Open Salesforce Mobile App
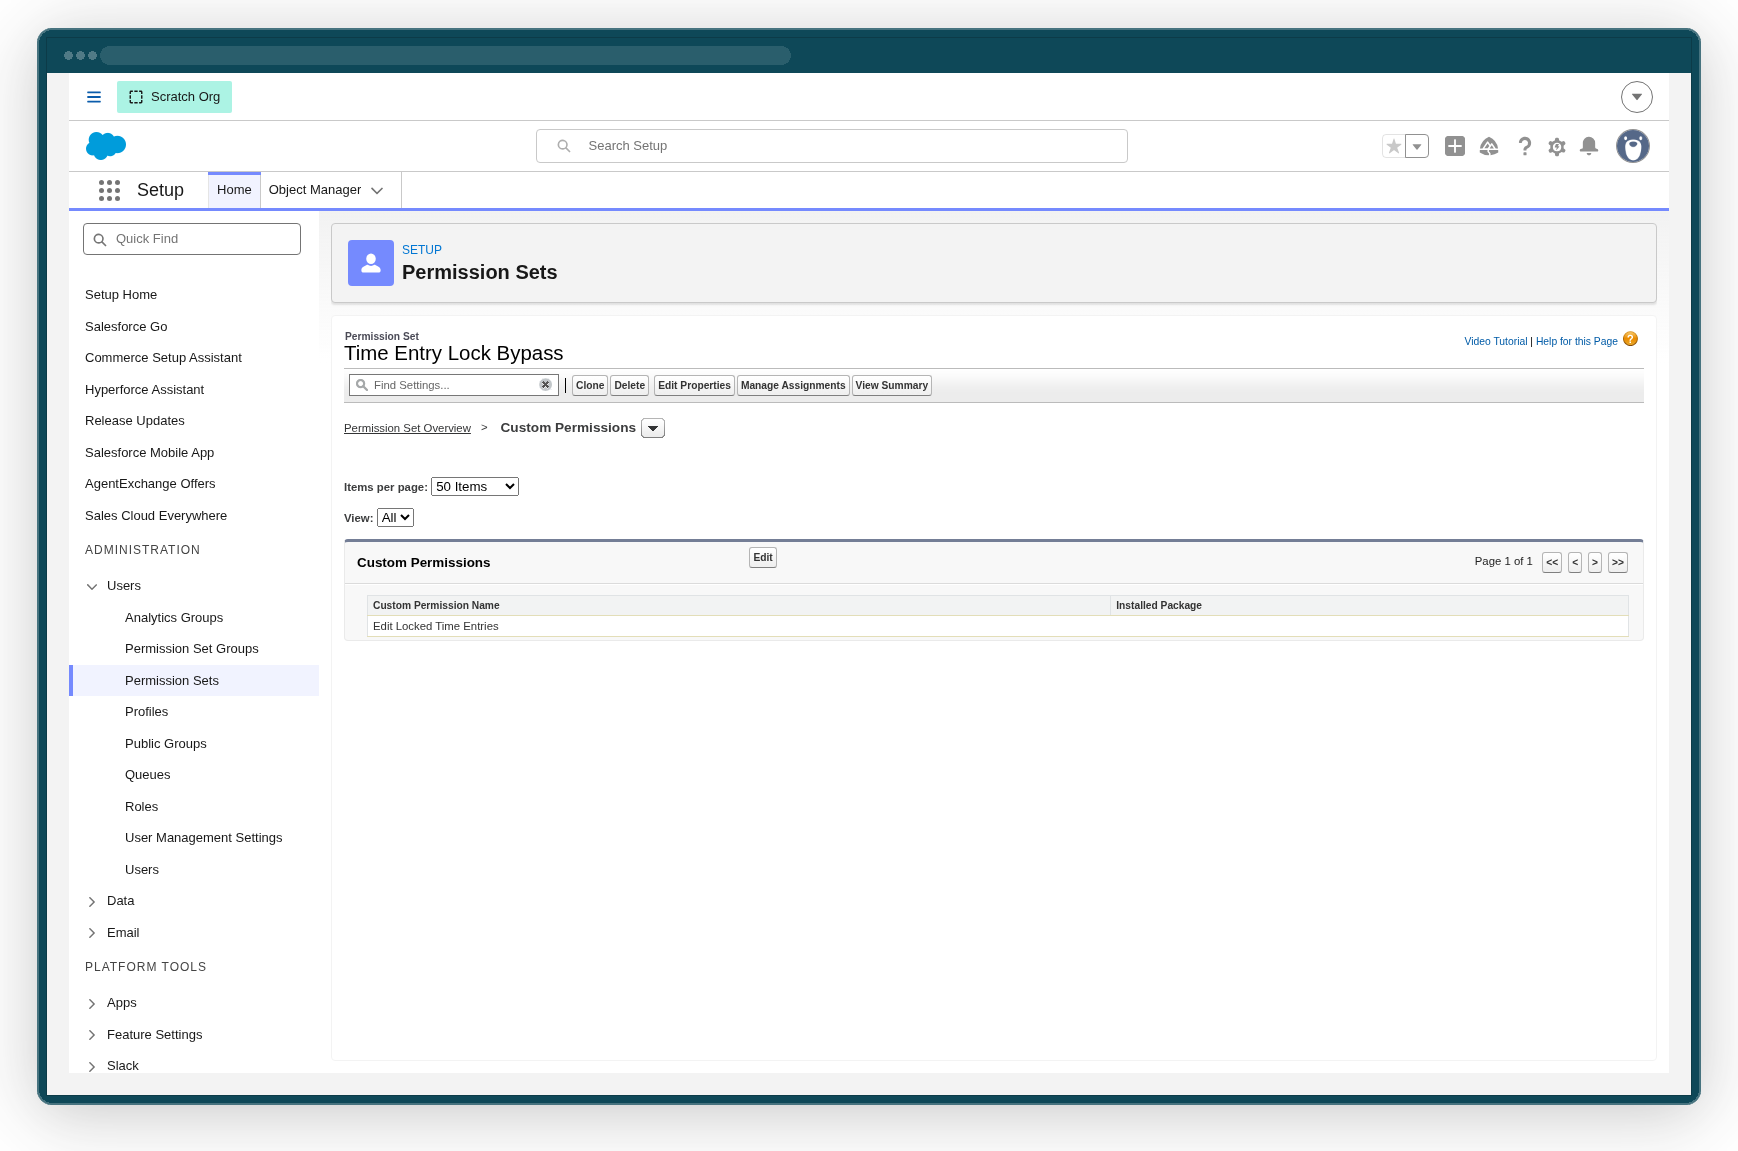 click(x=149, y=453)
